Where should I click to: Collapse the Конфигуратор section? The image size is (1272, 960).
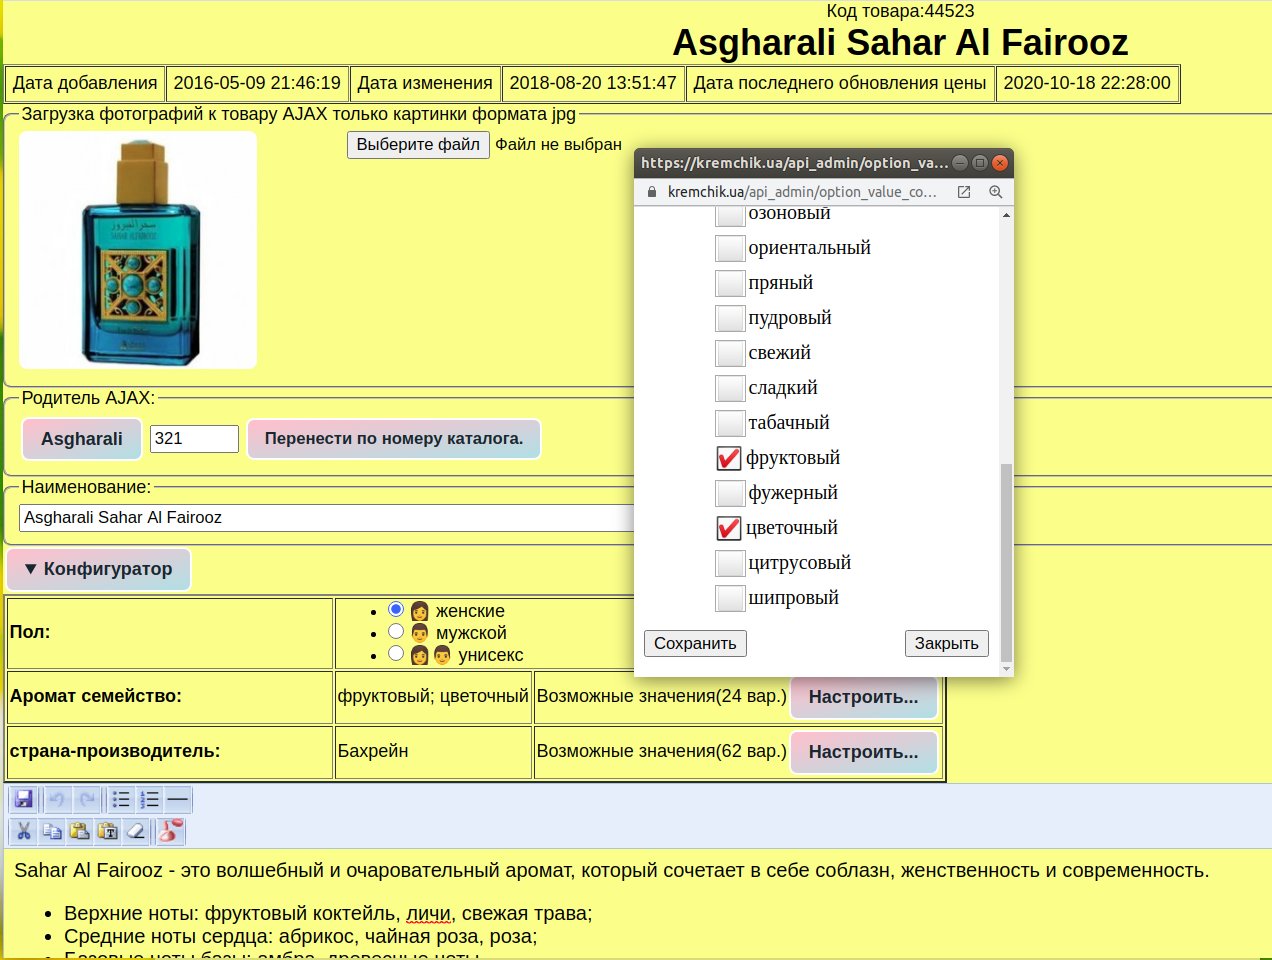pyautogui.click(x=98, y=569)
